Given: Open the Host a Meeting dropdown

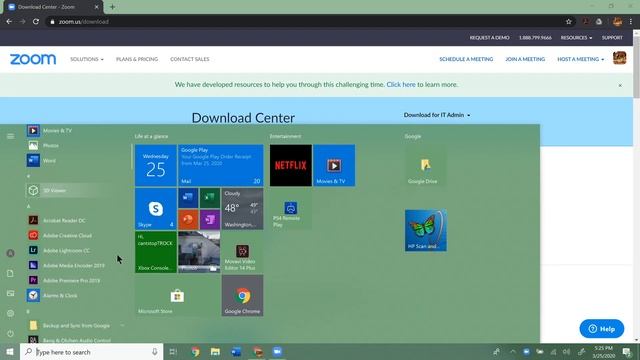Looking at the screenshot, I should pyautogui.click(x=580, y=59).
